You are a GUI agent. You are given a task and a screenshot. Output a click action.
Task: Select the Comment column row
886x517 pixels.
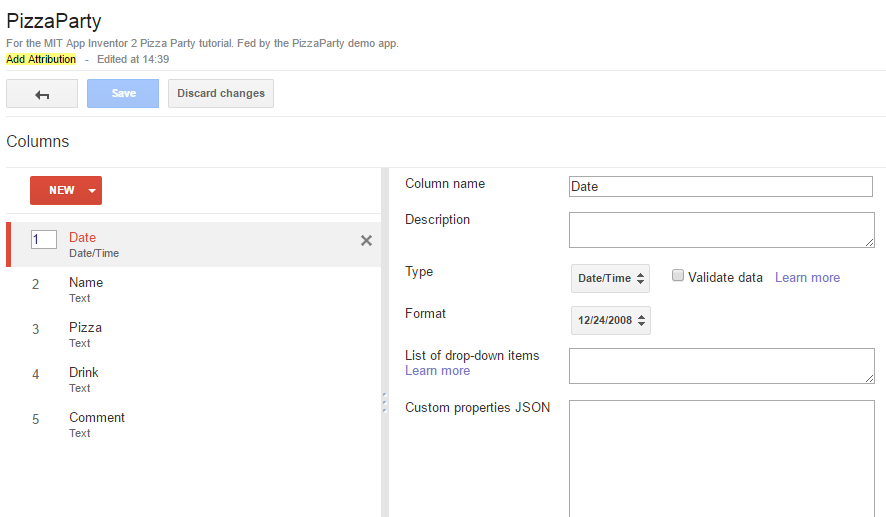tap(194, 425)
